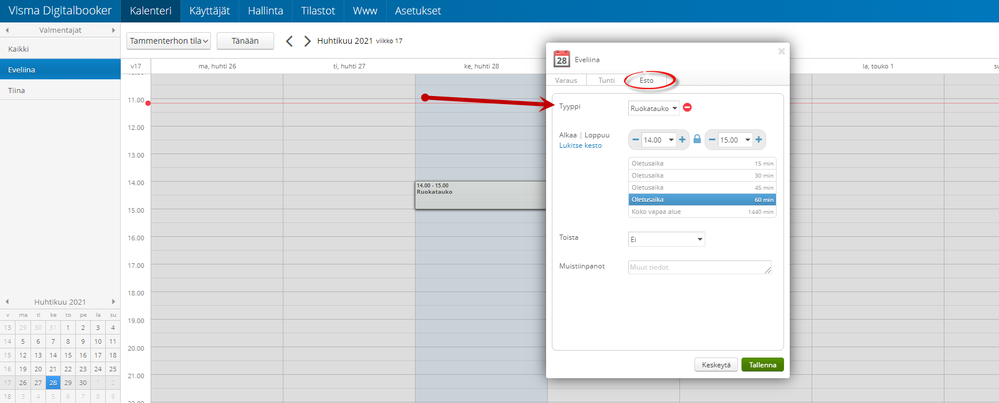Select Eveliina in the trainers list

click(x=60, y=69)
